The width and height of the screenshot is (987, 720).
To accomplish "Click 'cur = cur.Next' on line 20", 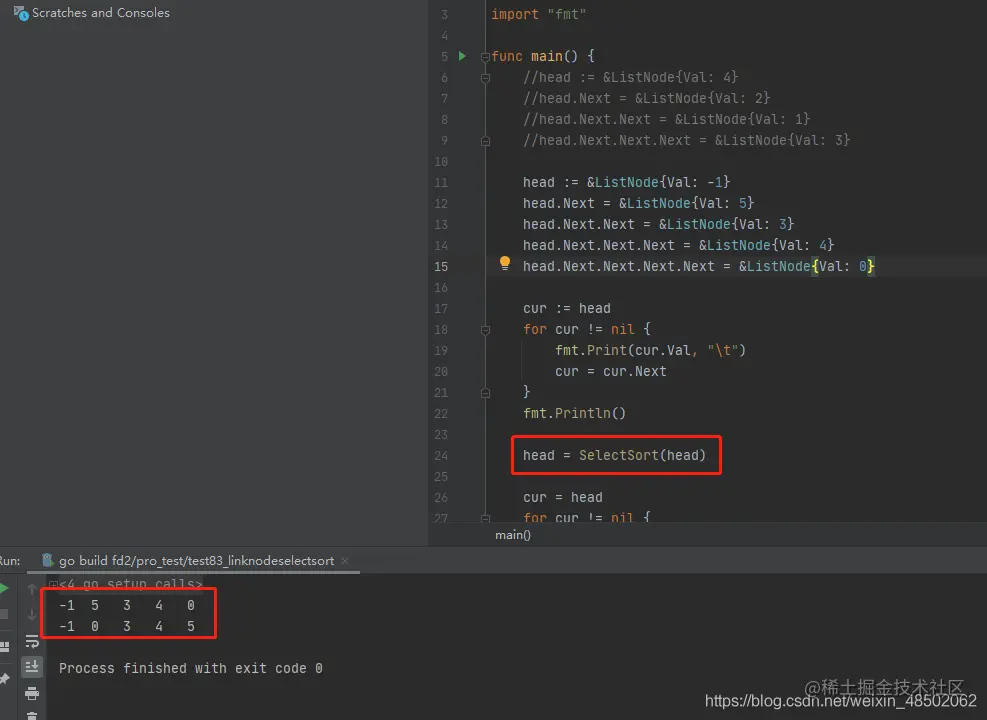I will [610, 371].
